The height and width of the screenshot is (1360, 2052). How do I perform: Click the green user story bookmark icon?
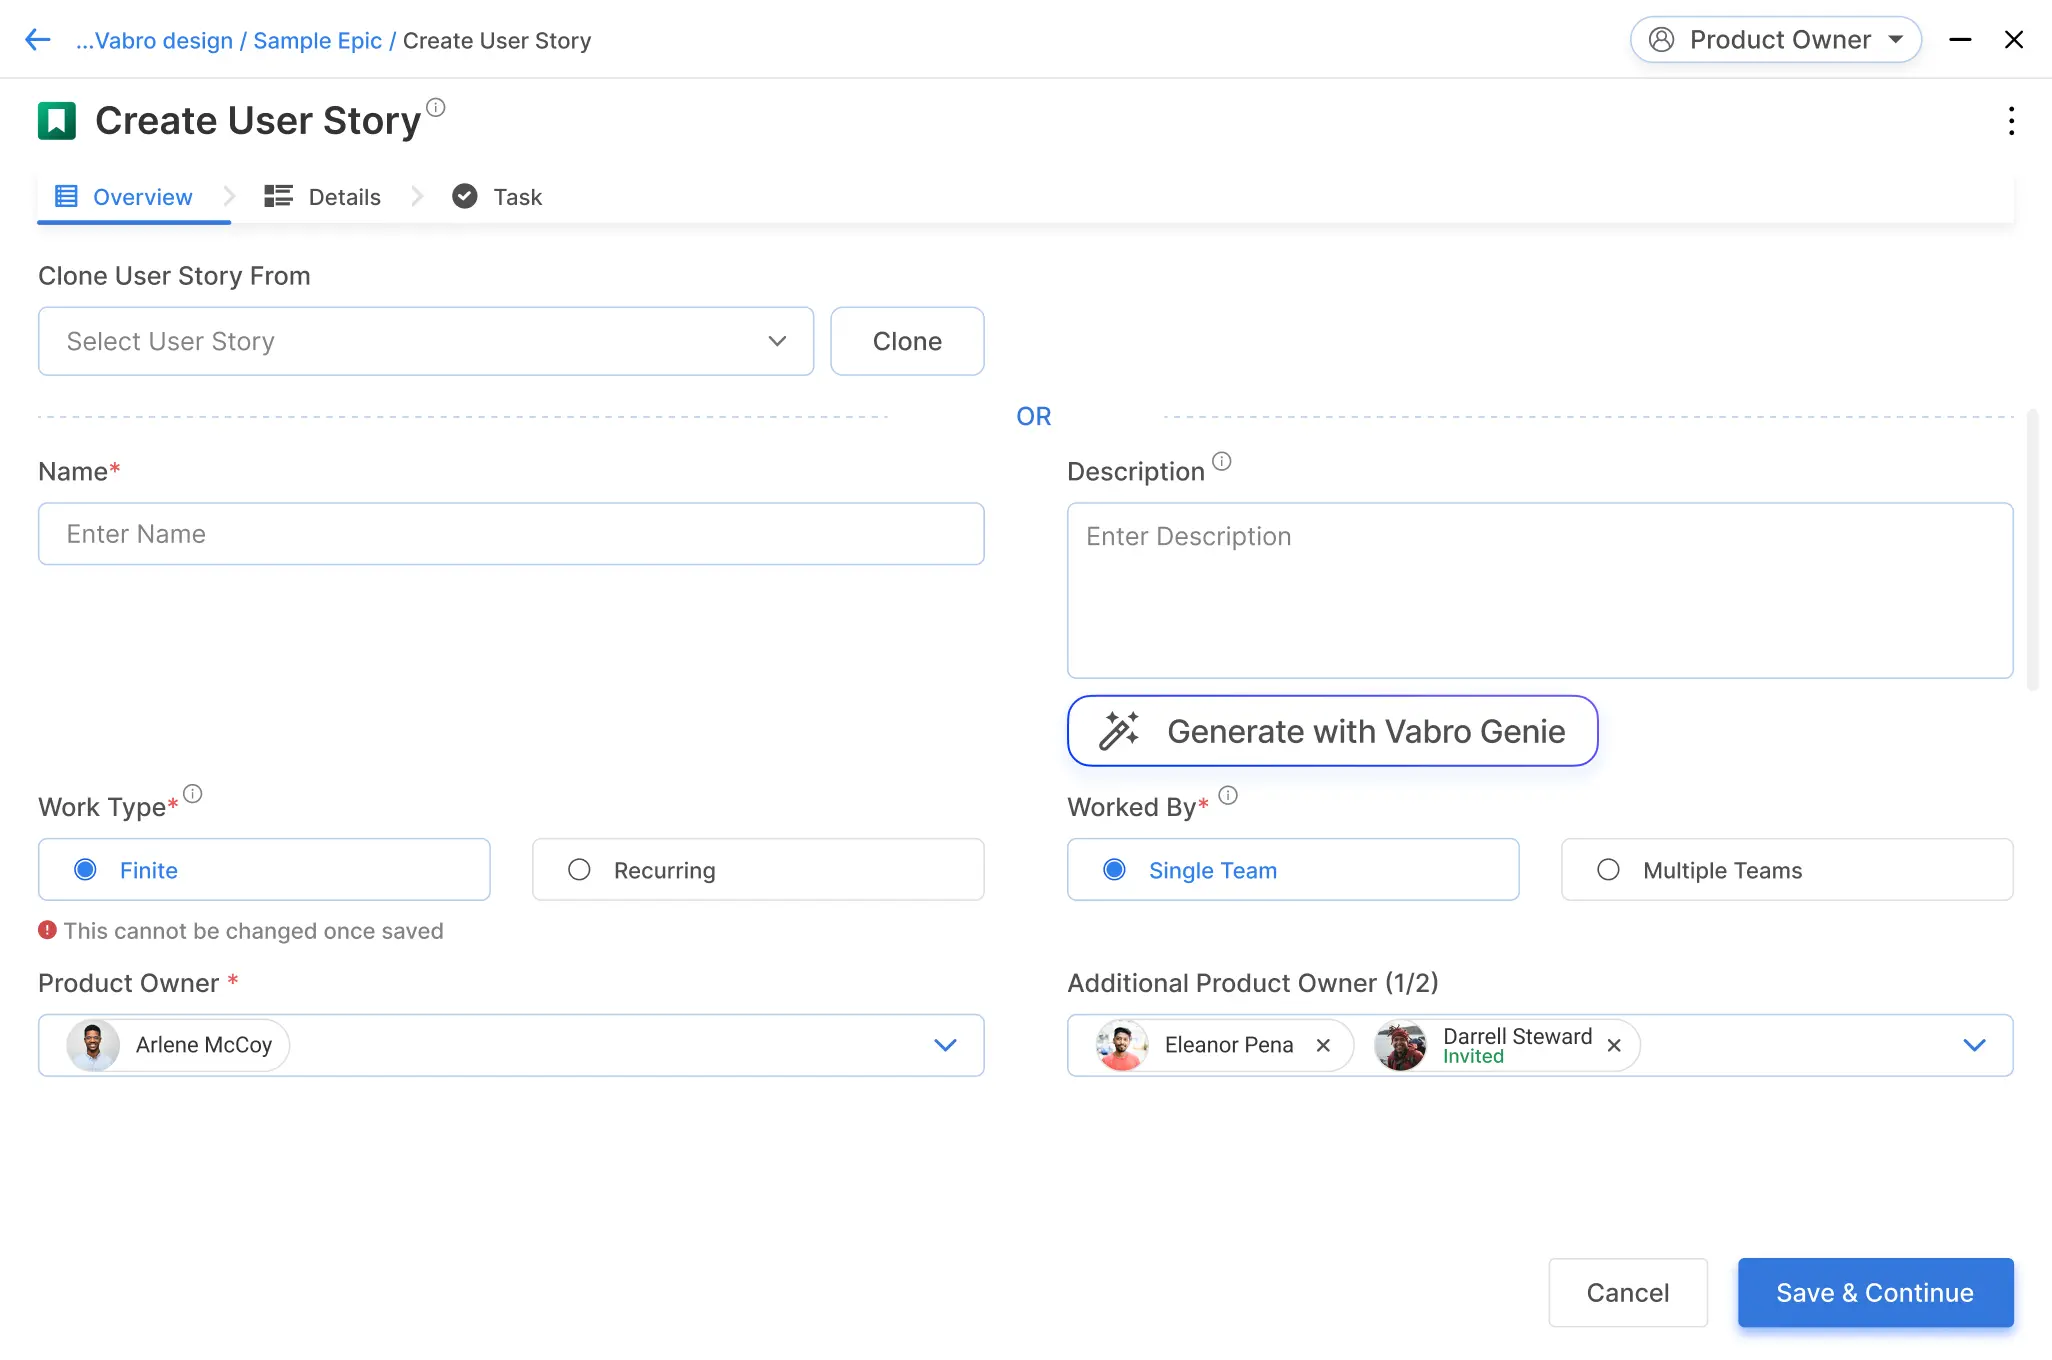tap(57, 121)
